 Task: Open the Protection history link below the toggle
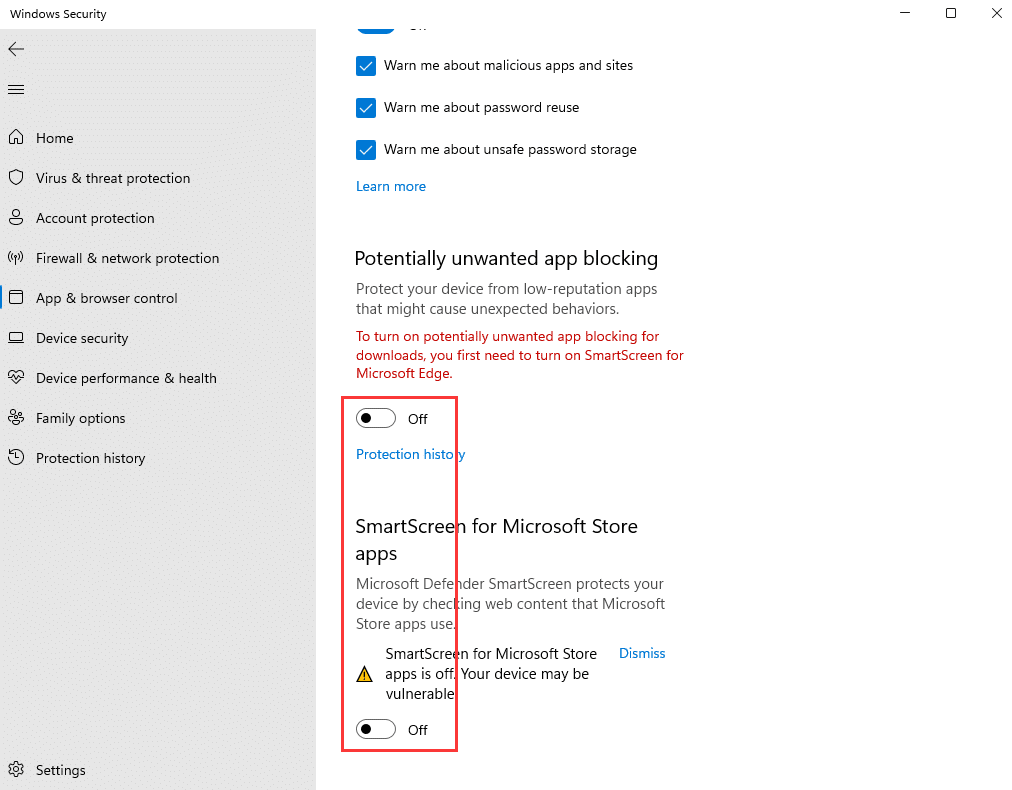coord(410,454)
